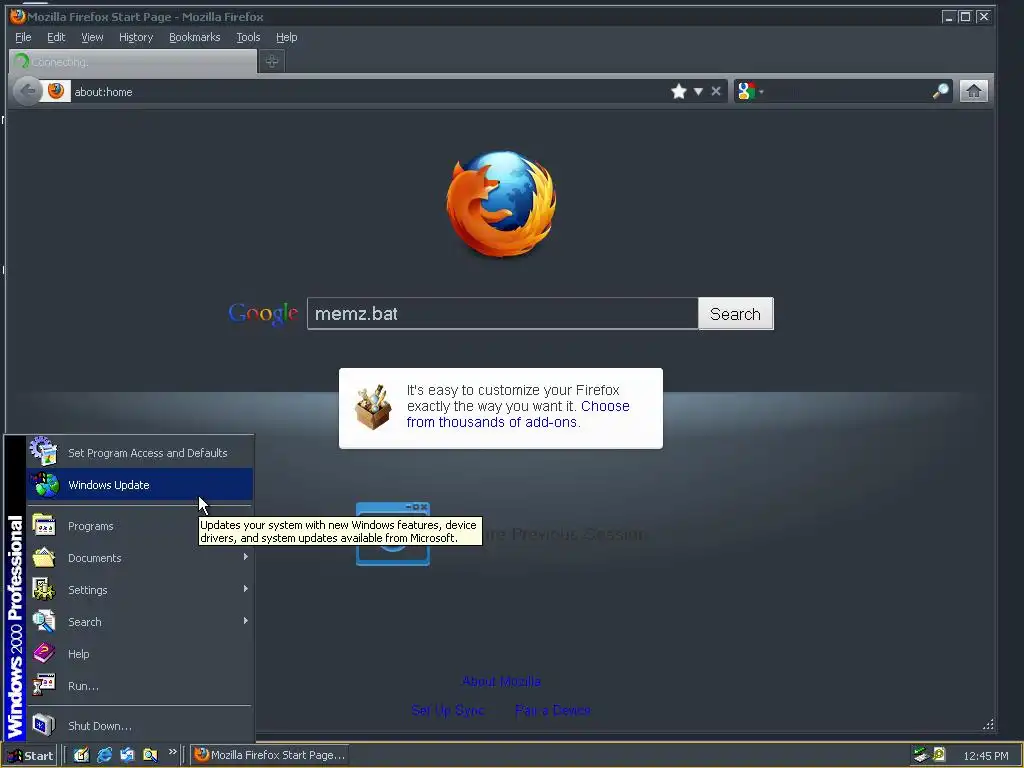Click the 12:45 PM system clock

(x=985, y=756)
